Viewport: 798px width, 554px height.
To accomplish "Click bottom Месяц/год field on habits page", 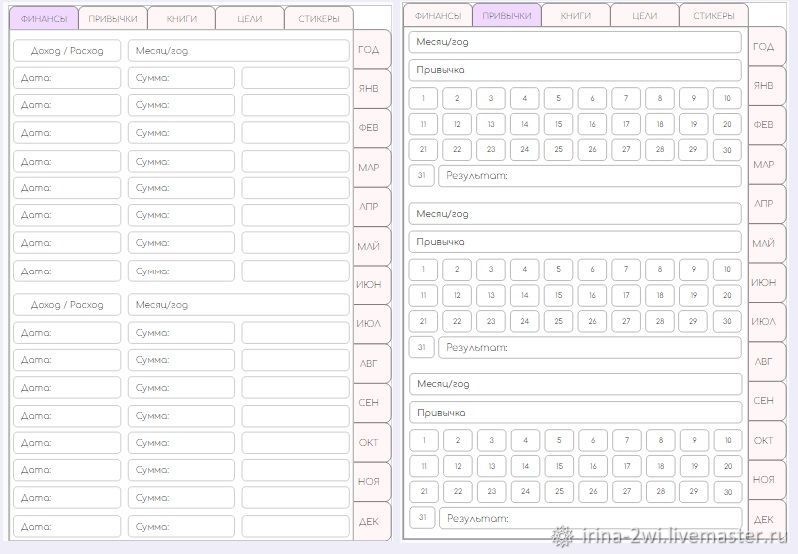I will pos(576,384).
